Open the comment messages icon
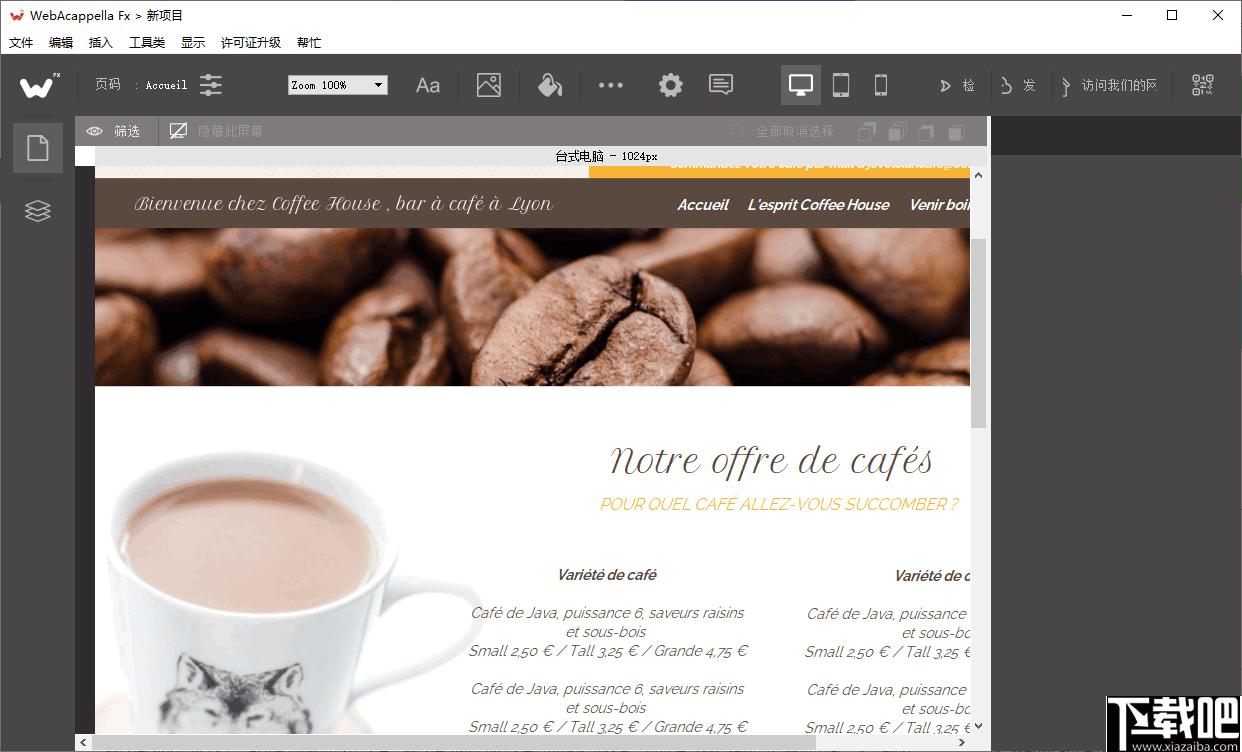The height and width of the screenshot is (752, 1242). [x=721, y=85]
